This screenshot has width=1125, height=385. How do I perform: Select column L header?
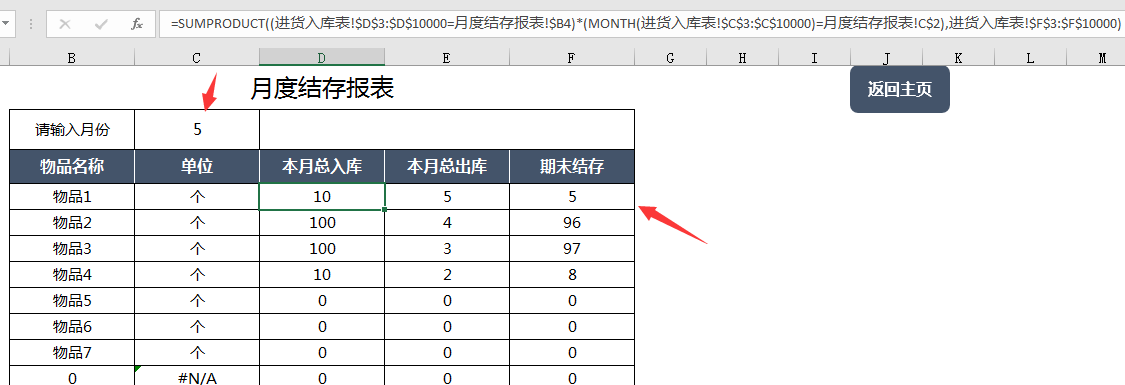click(x=1030, y=58)
